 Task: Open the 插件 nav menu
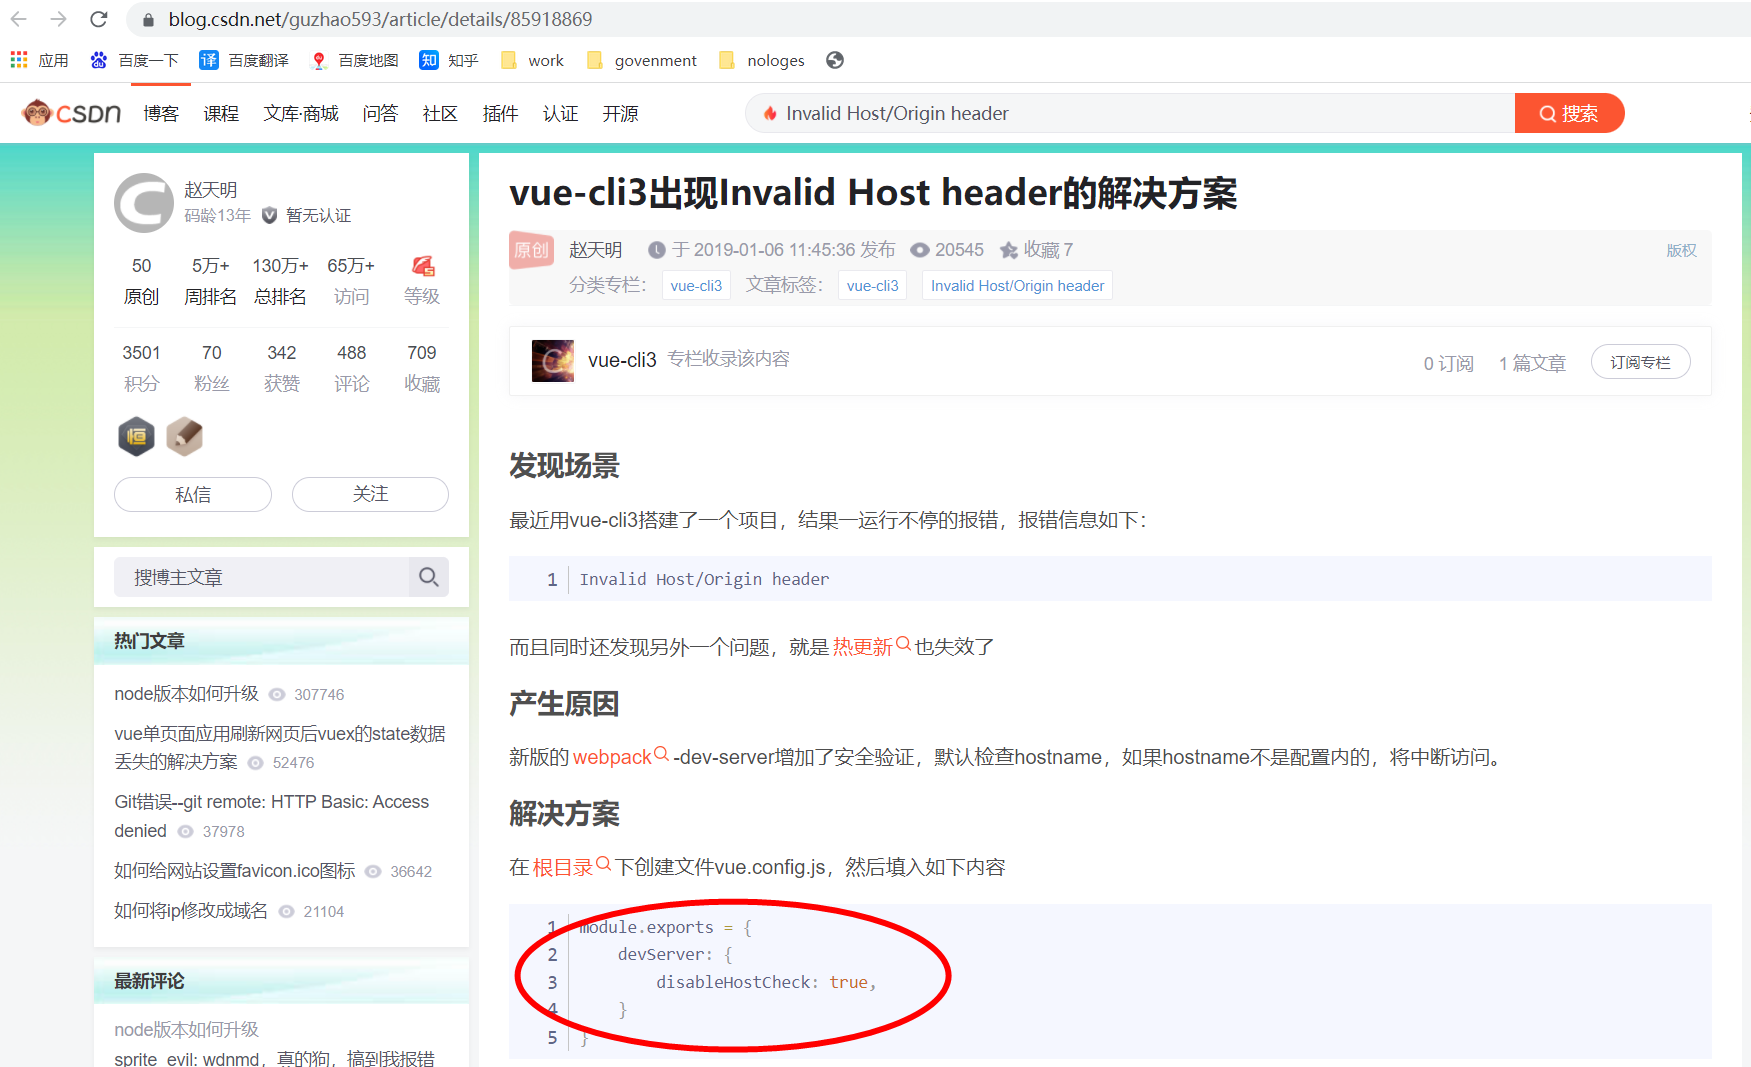[x=500, y=113]
